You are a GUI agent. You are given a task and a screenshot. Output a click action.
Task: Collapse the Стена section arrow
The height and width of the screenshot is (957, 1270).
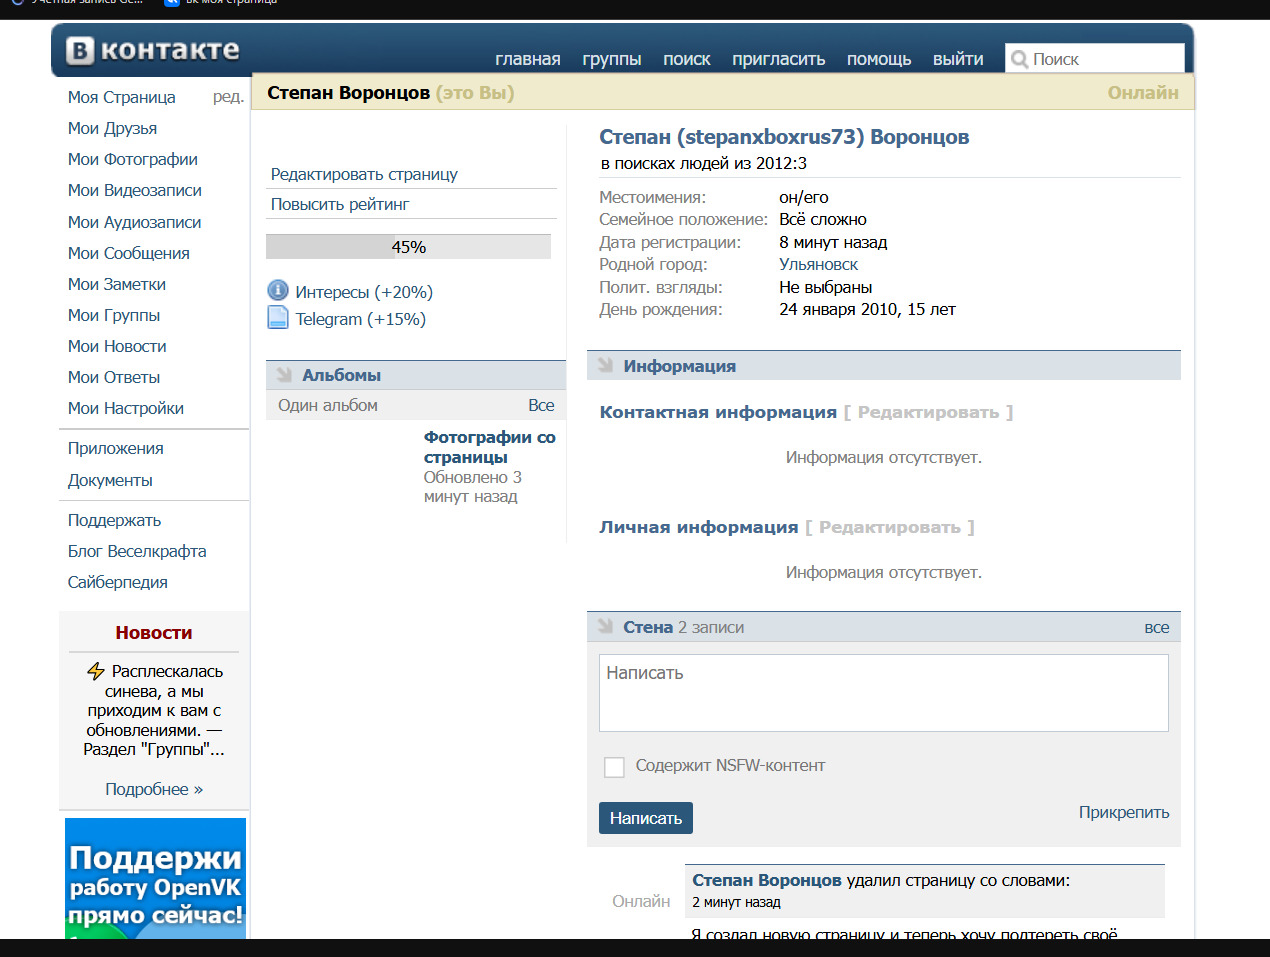point(605,627)
